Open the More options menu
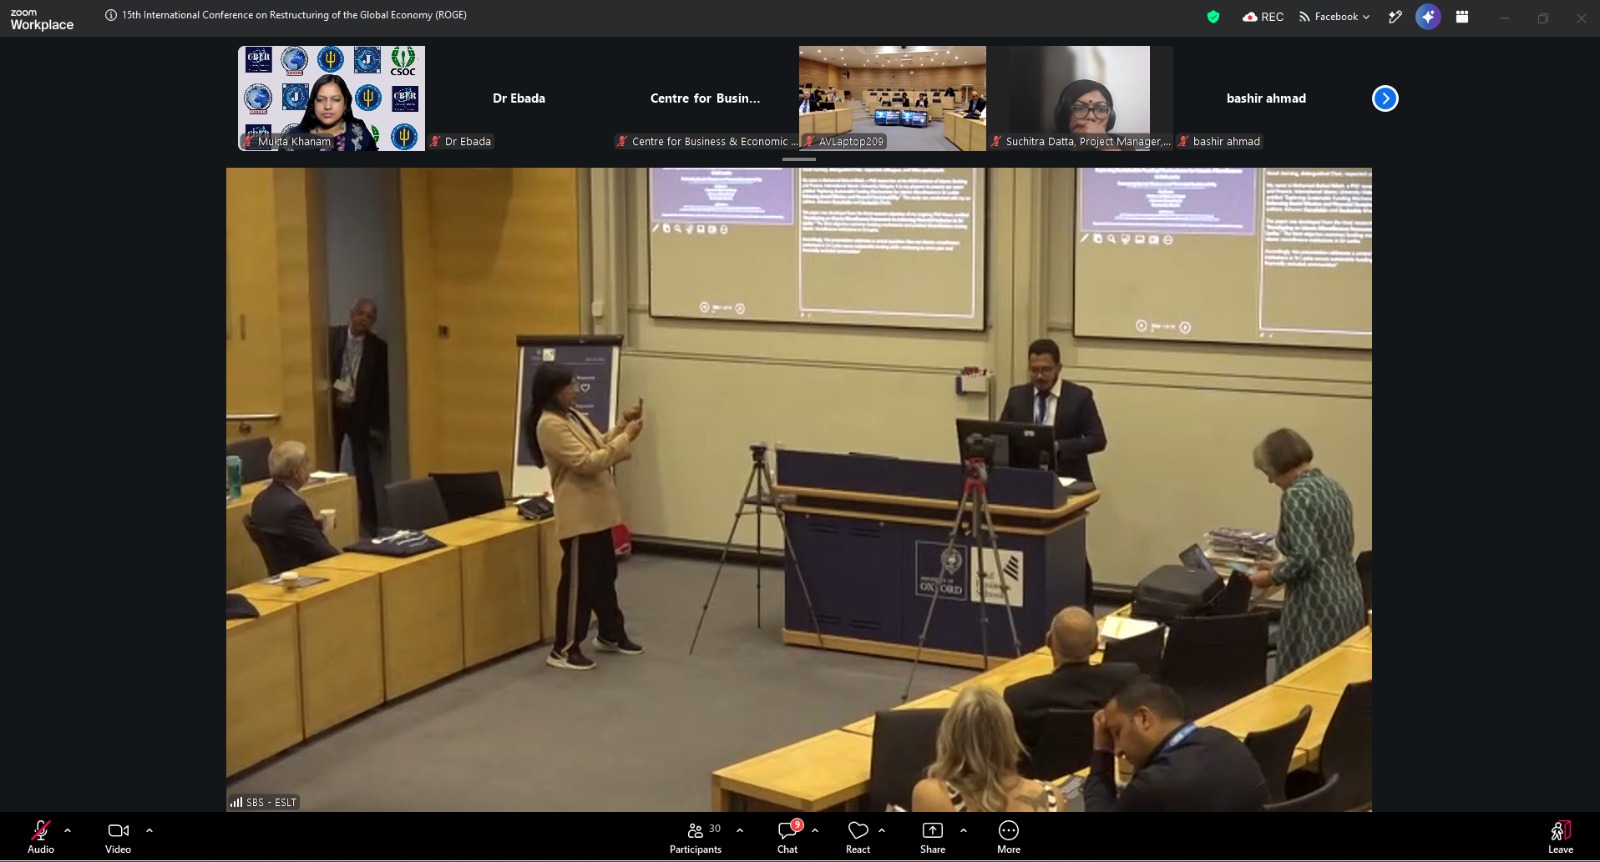This screenshot has width=1600, height=862. 1009,837
